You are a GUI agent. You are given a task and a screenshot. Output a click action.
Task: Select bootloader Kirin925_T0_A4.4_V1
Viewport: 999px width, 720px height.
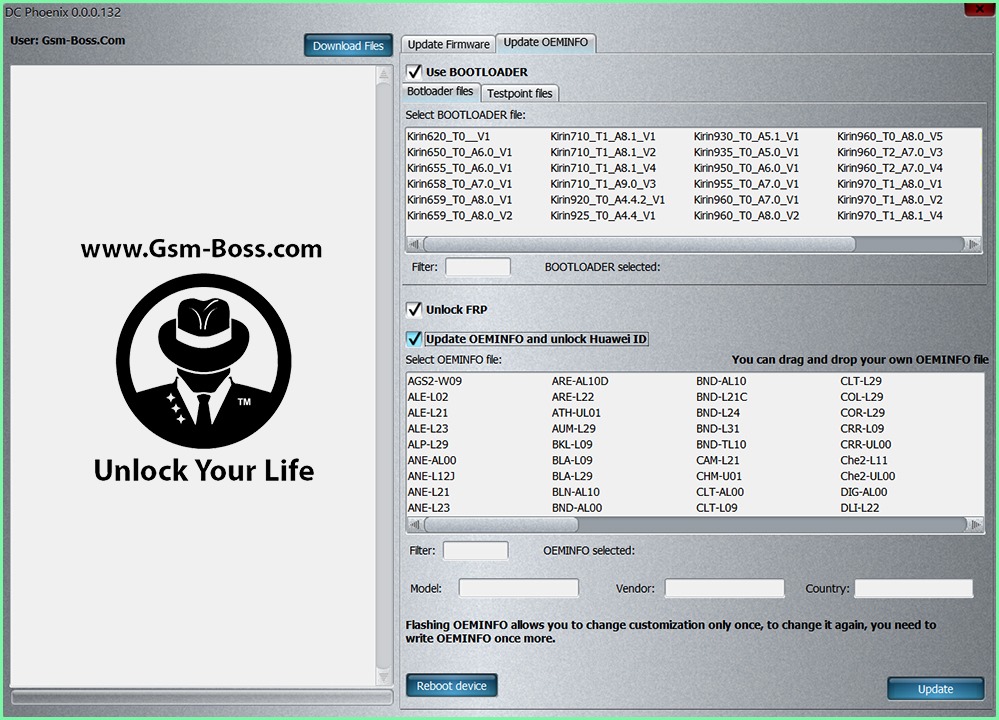[x=603, y=216]
